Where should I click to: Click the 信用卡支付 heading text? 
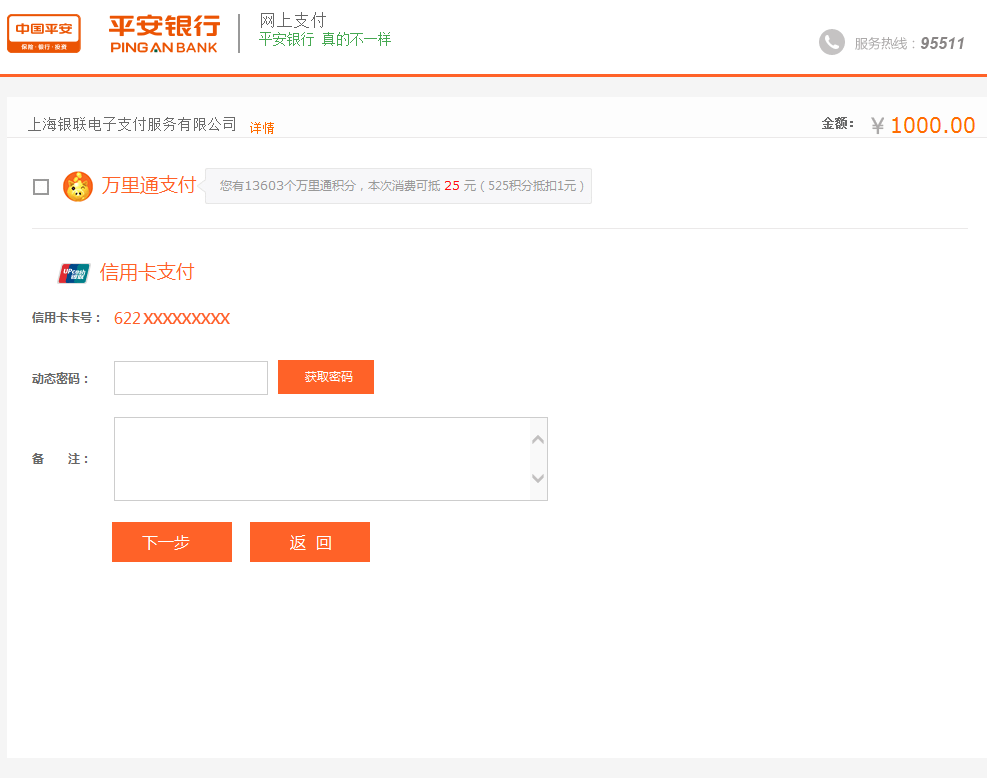click(147, 272)
